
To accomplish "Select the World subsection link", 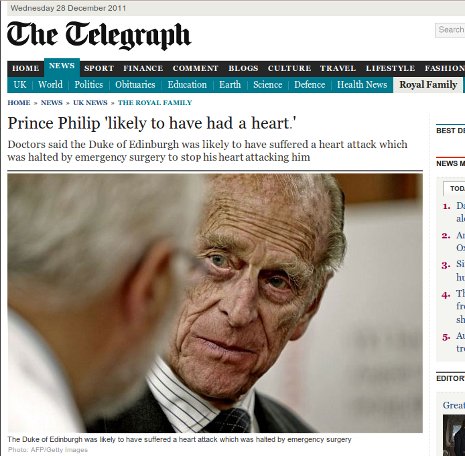I will pyautogui.click(x=50, y=85).
